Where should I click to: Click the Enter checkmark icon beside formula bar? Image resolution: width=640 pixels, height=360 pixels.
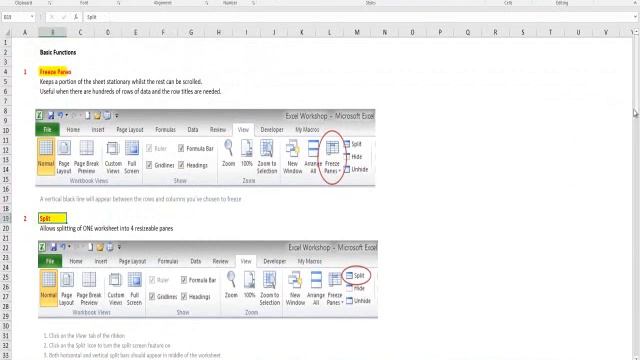coord(64,17)
